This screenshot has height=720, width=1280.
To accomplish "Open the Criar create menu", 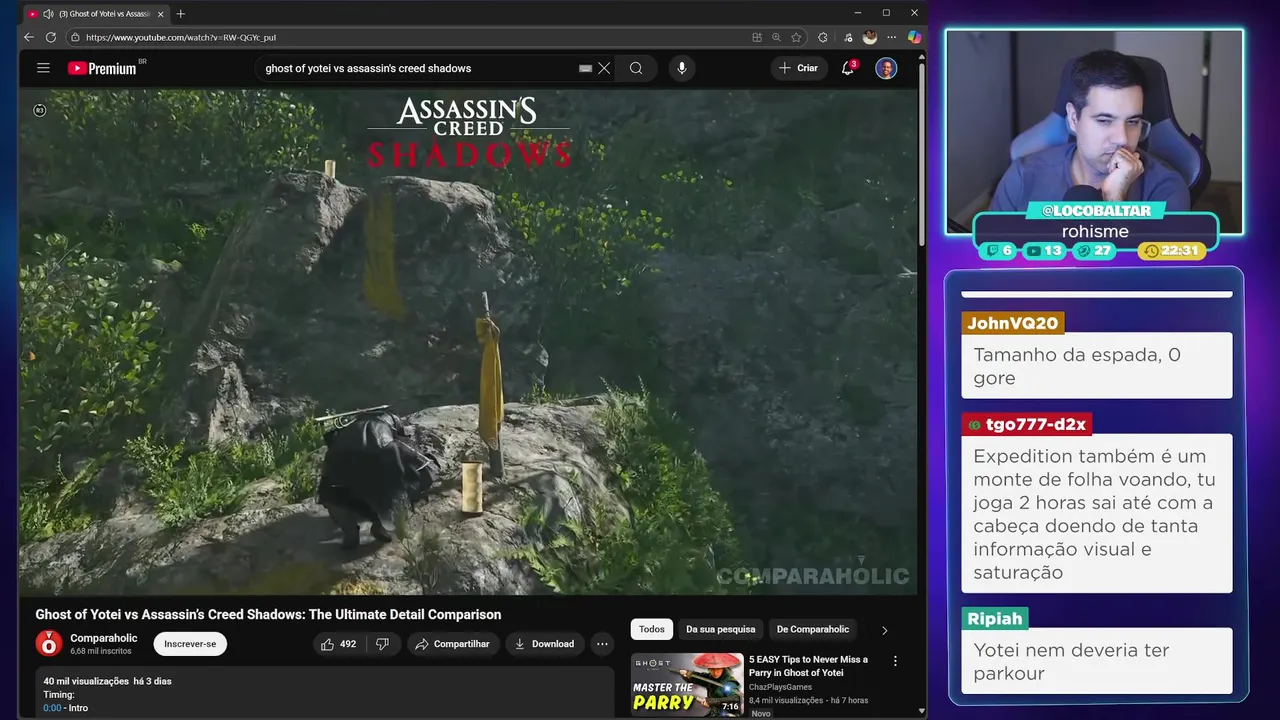I will [799, 68].
